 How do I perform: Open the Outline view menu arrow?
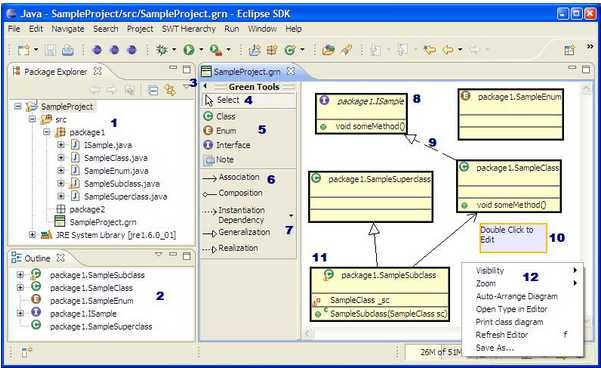(158, 254)
